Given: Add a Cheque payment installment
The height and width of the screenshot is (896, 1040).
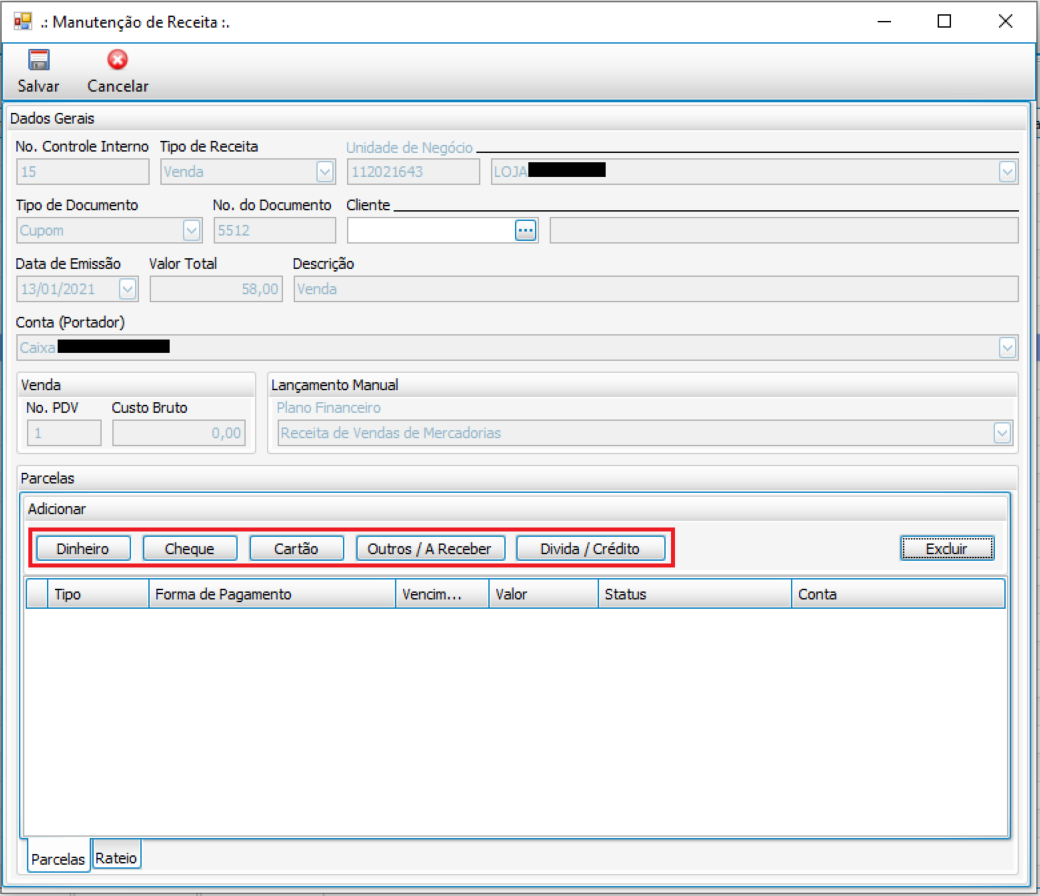Looking at the screenshot, I should tap(190, 548).
